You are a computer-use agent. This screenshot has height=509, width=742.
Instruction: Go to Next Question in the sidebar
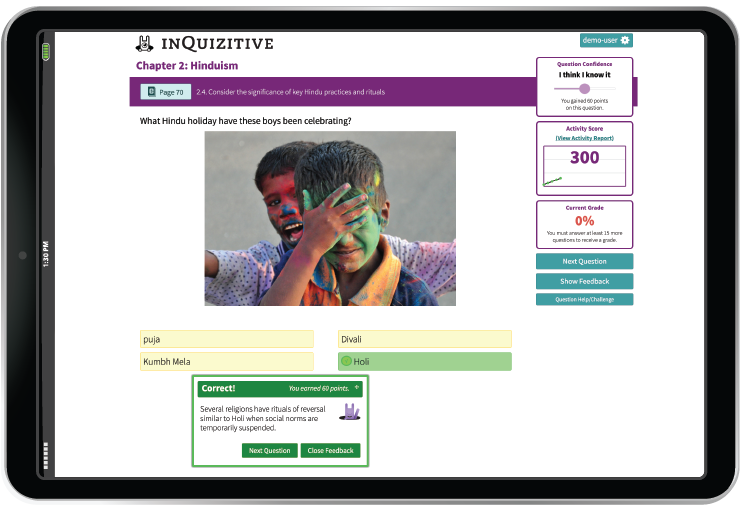(584, 261)
